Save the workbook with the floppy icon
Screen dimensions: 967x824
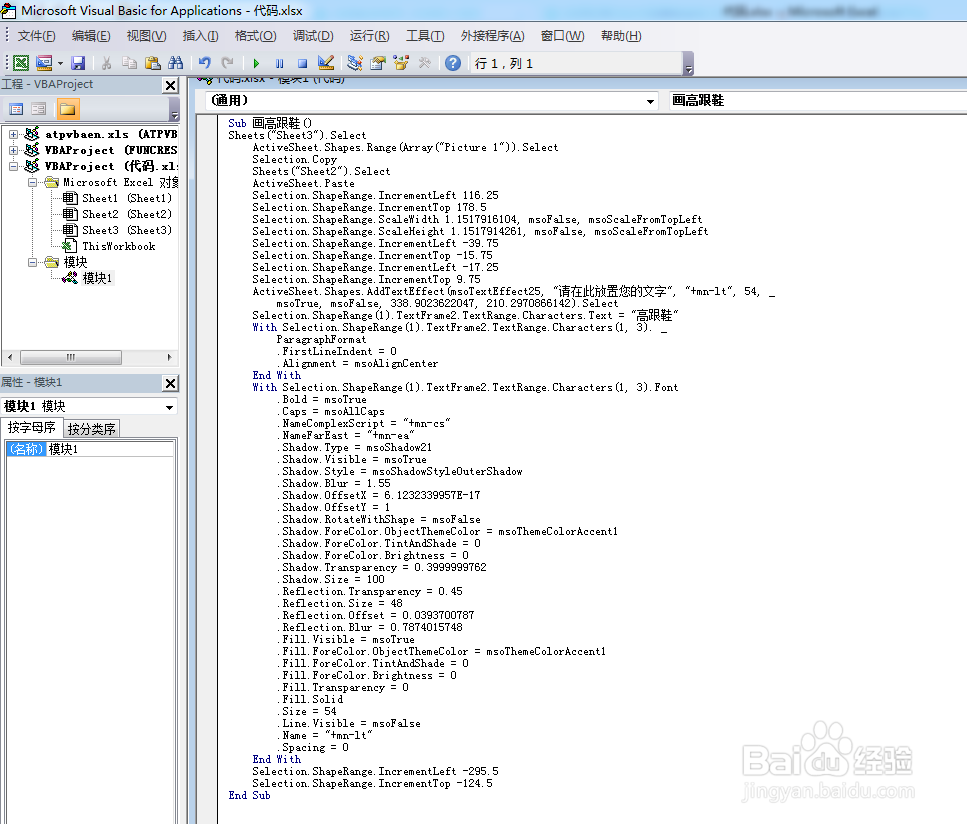[78, 63]
